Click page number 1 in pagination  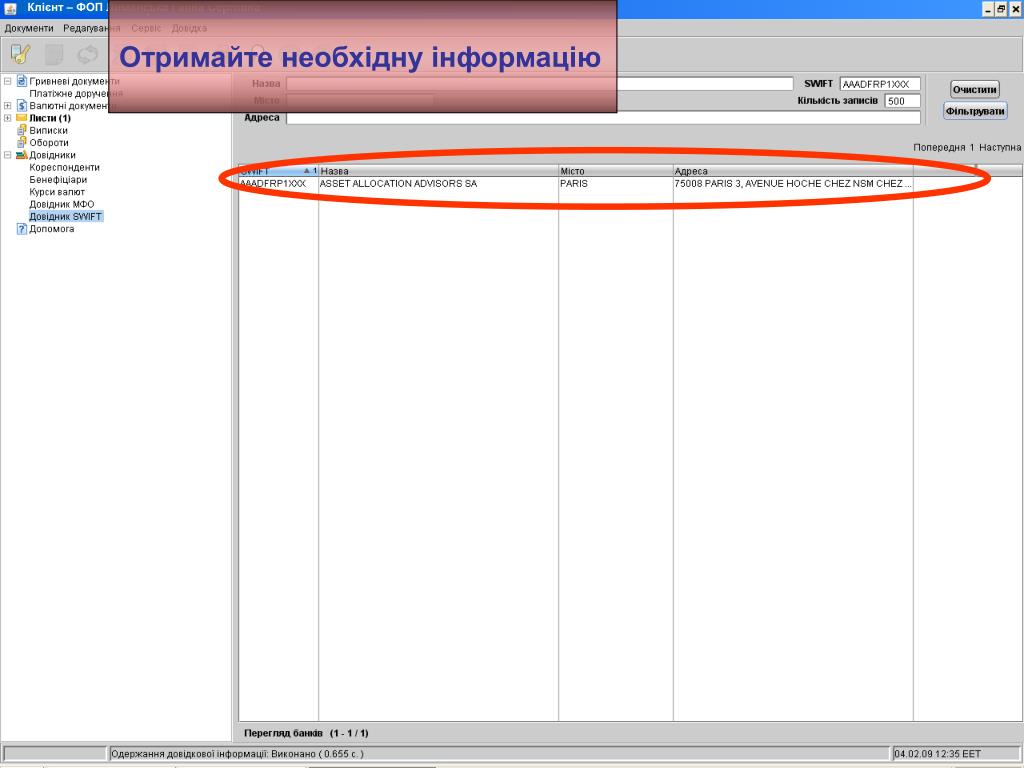[972, 148]
